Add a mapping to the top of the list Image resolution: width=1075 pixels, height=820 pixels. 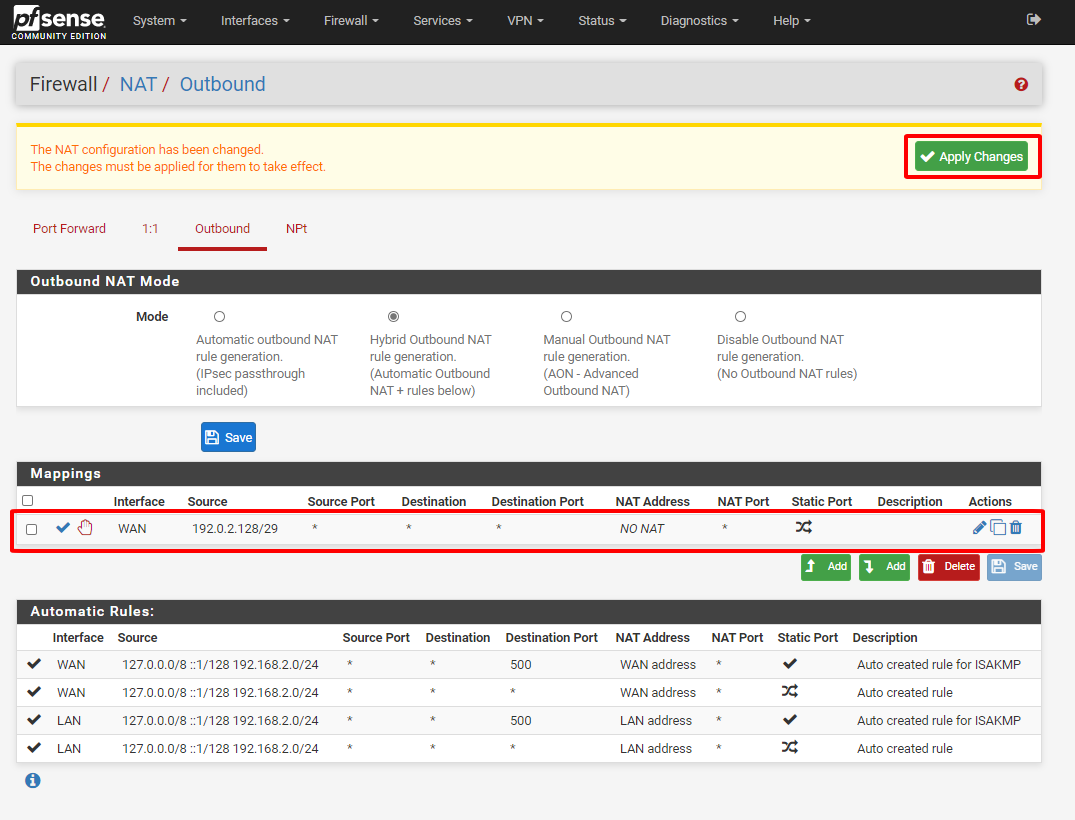tap(825, 566)
